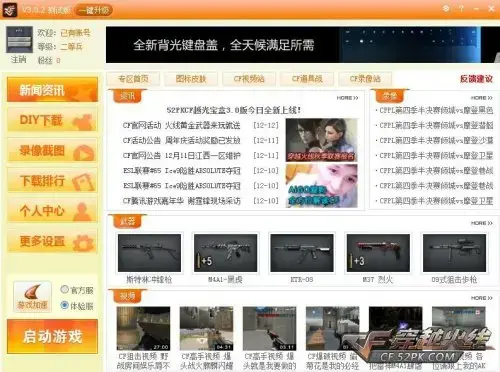Click the 一键升级 upgrade button
Screen dimensions: 500x372
(x=94, y=10)
